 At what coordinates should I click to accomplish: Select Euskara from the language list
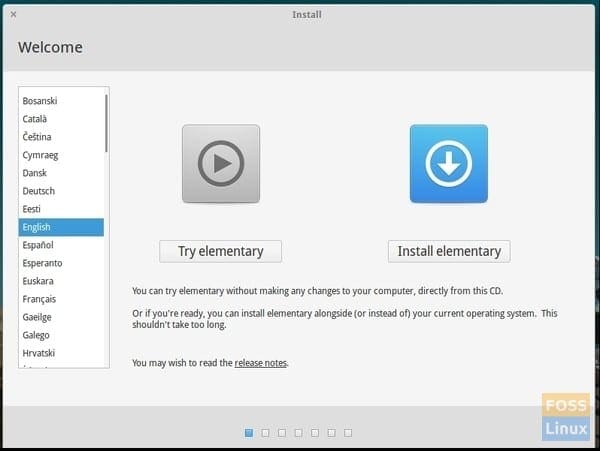[x=61, y=281]
